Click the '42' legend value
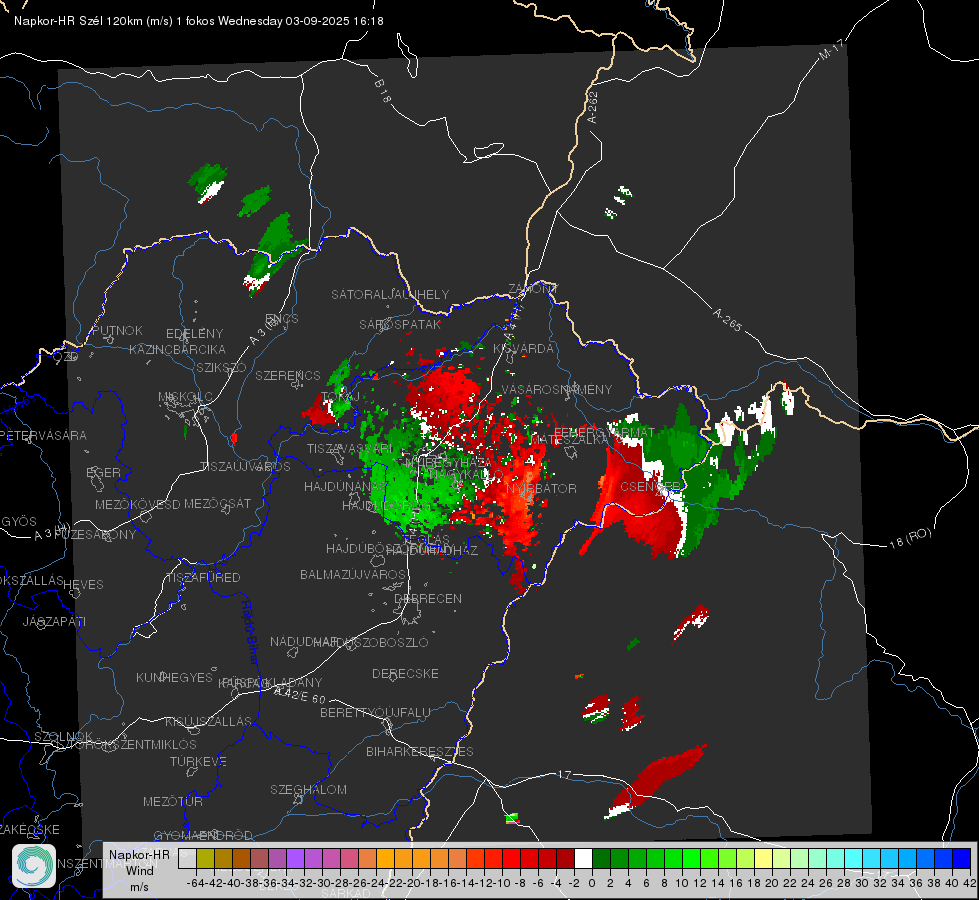979x900 pixels. [969, 883]
